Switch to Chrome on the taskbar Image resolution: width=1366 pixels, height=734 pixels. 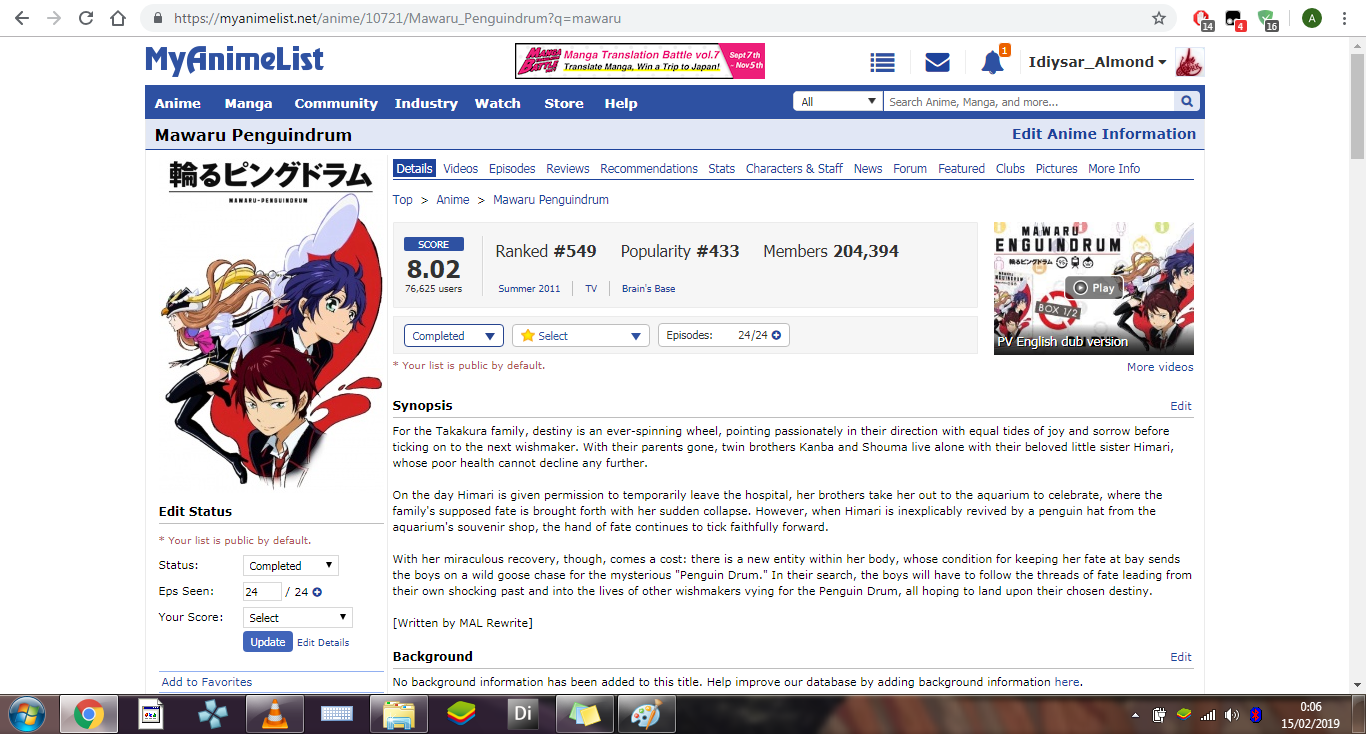click(x=89, y=714)
